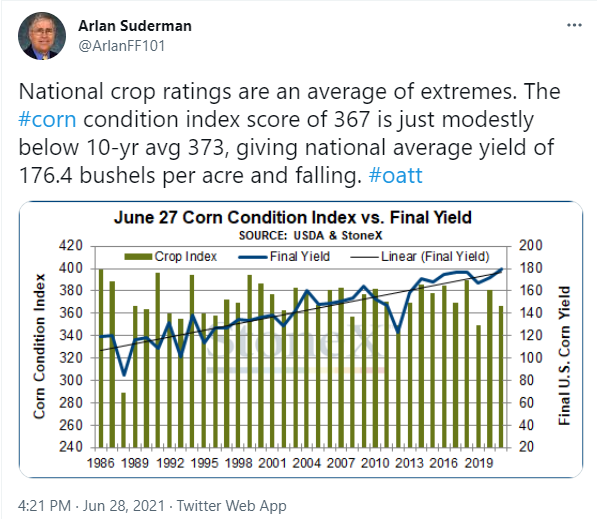Click the Final U.S. Corn Yield axis label
The image size is (597, 519).
564,355
